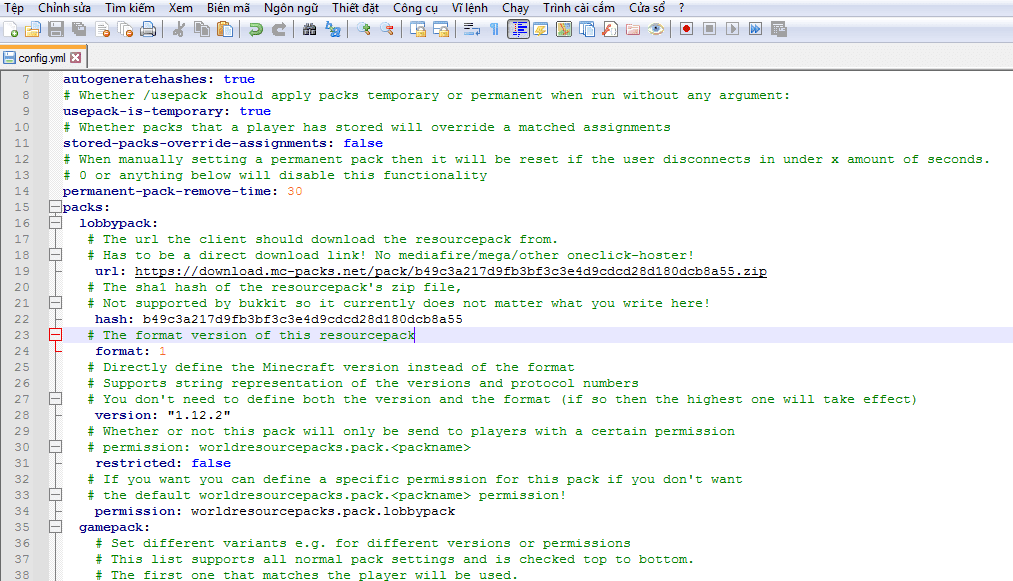
Task: Collapse fold marker at line 33
Action: click(56, 496)
